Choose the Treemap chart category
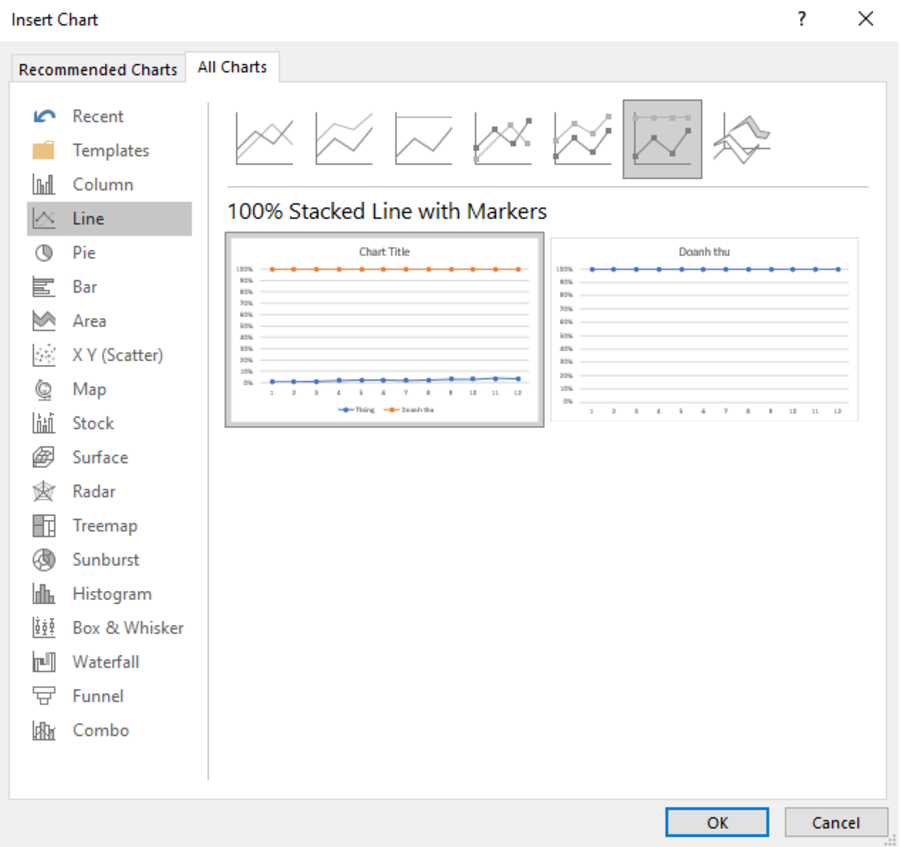This screenshot has width=900, height=847. coord(110,526)
